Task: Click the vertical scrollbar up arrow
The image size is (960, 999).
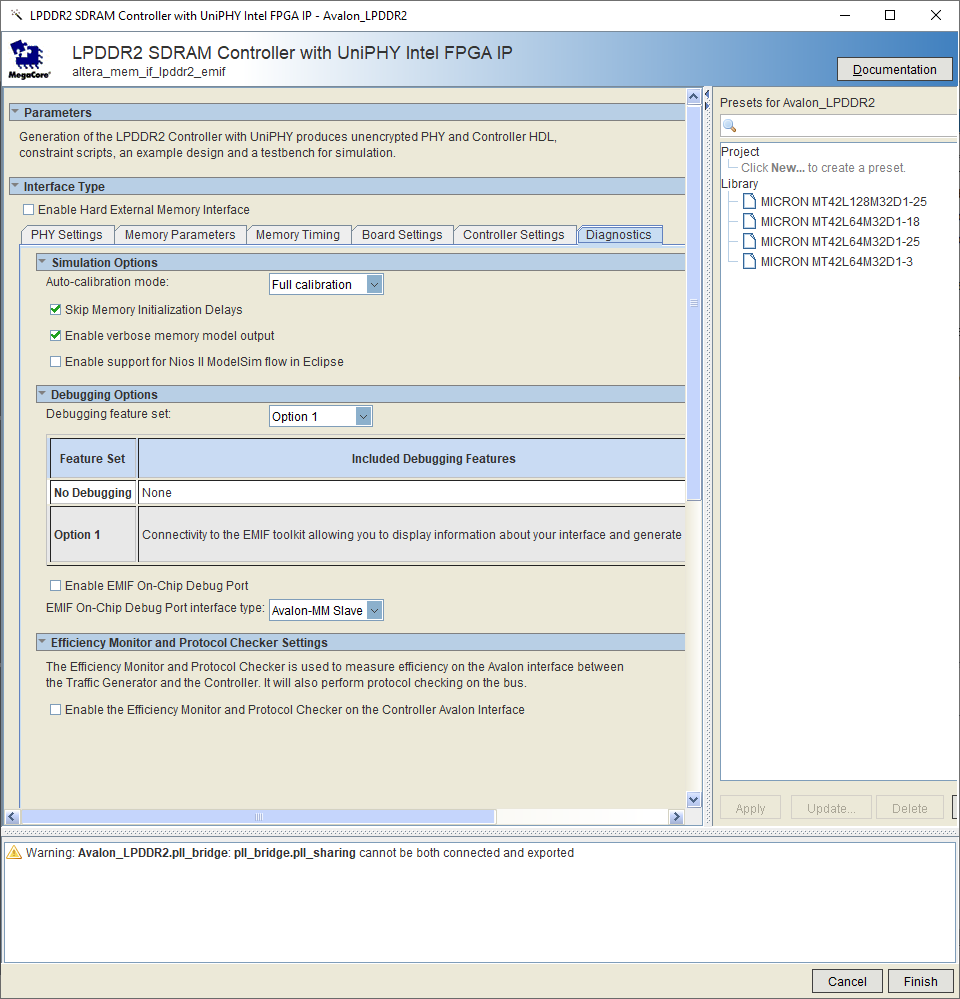Action: [694, 97]
